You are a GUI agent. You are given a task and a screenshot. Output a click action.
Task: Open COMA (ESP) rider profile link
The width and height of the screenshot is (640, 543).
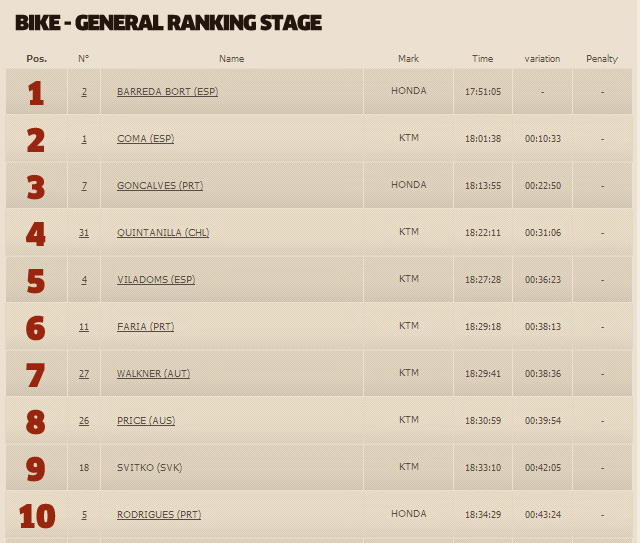145,138
